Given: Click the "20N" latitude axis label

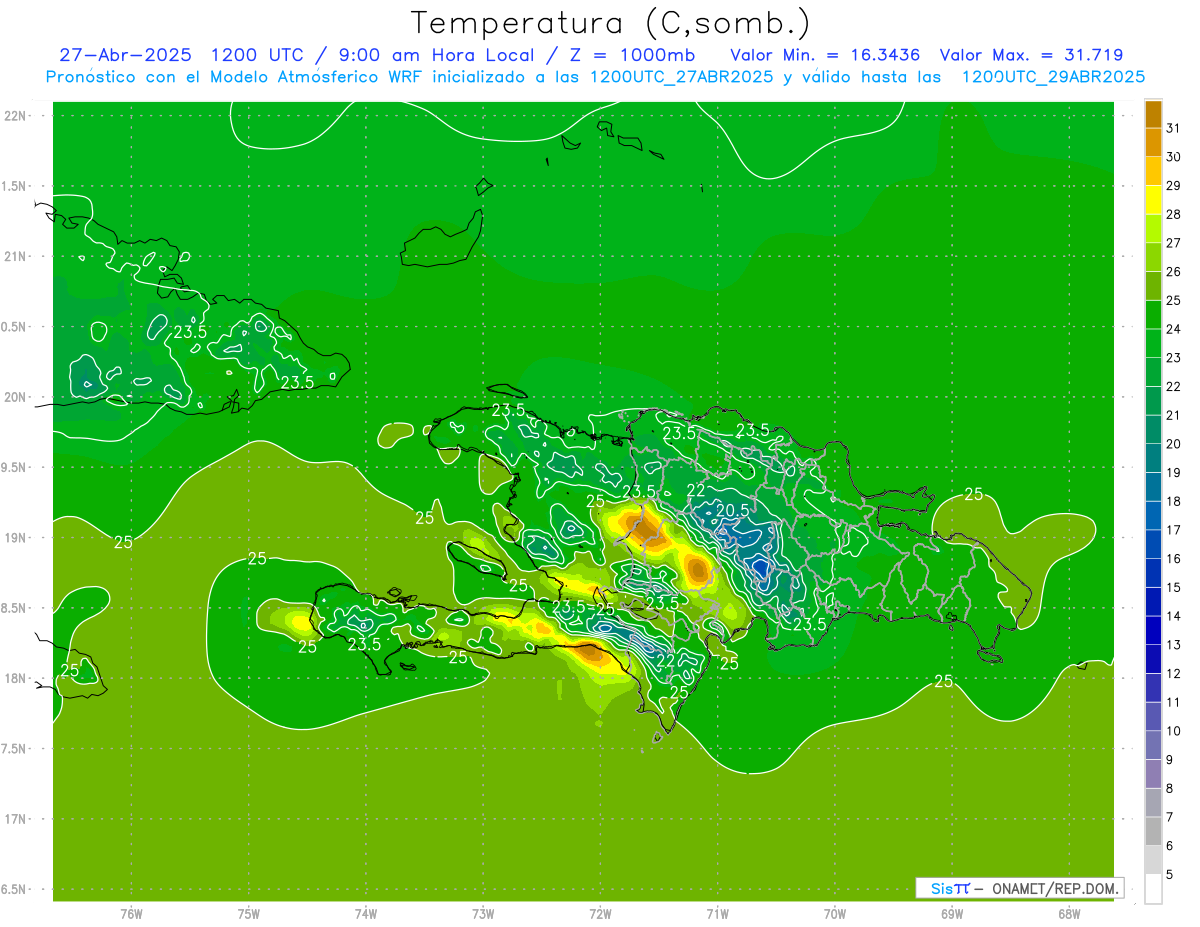Looking at the screenshot, I should pos(16,397).
